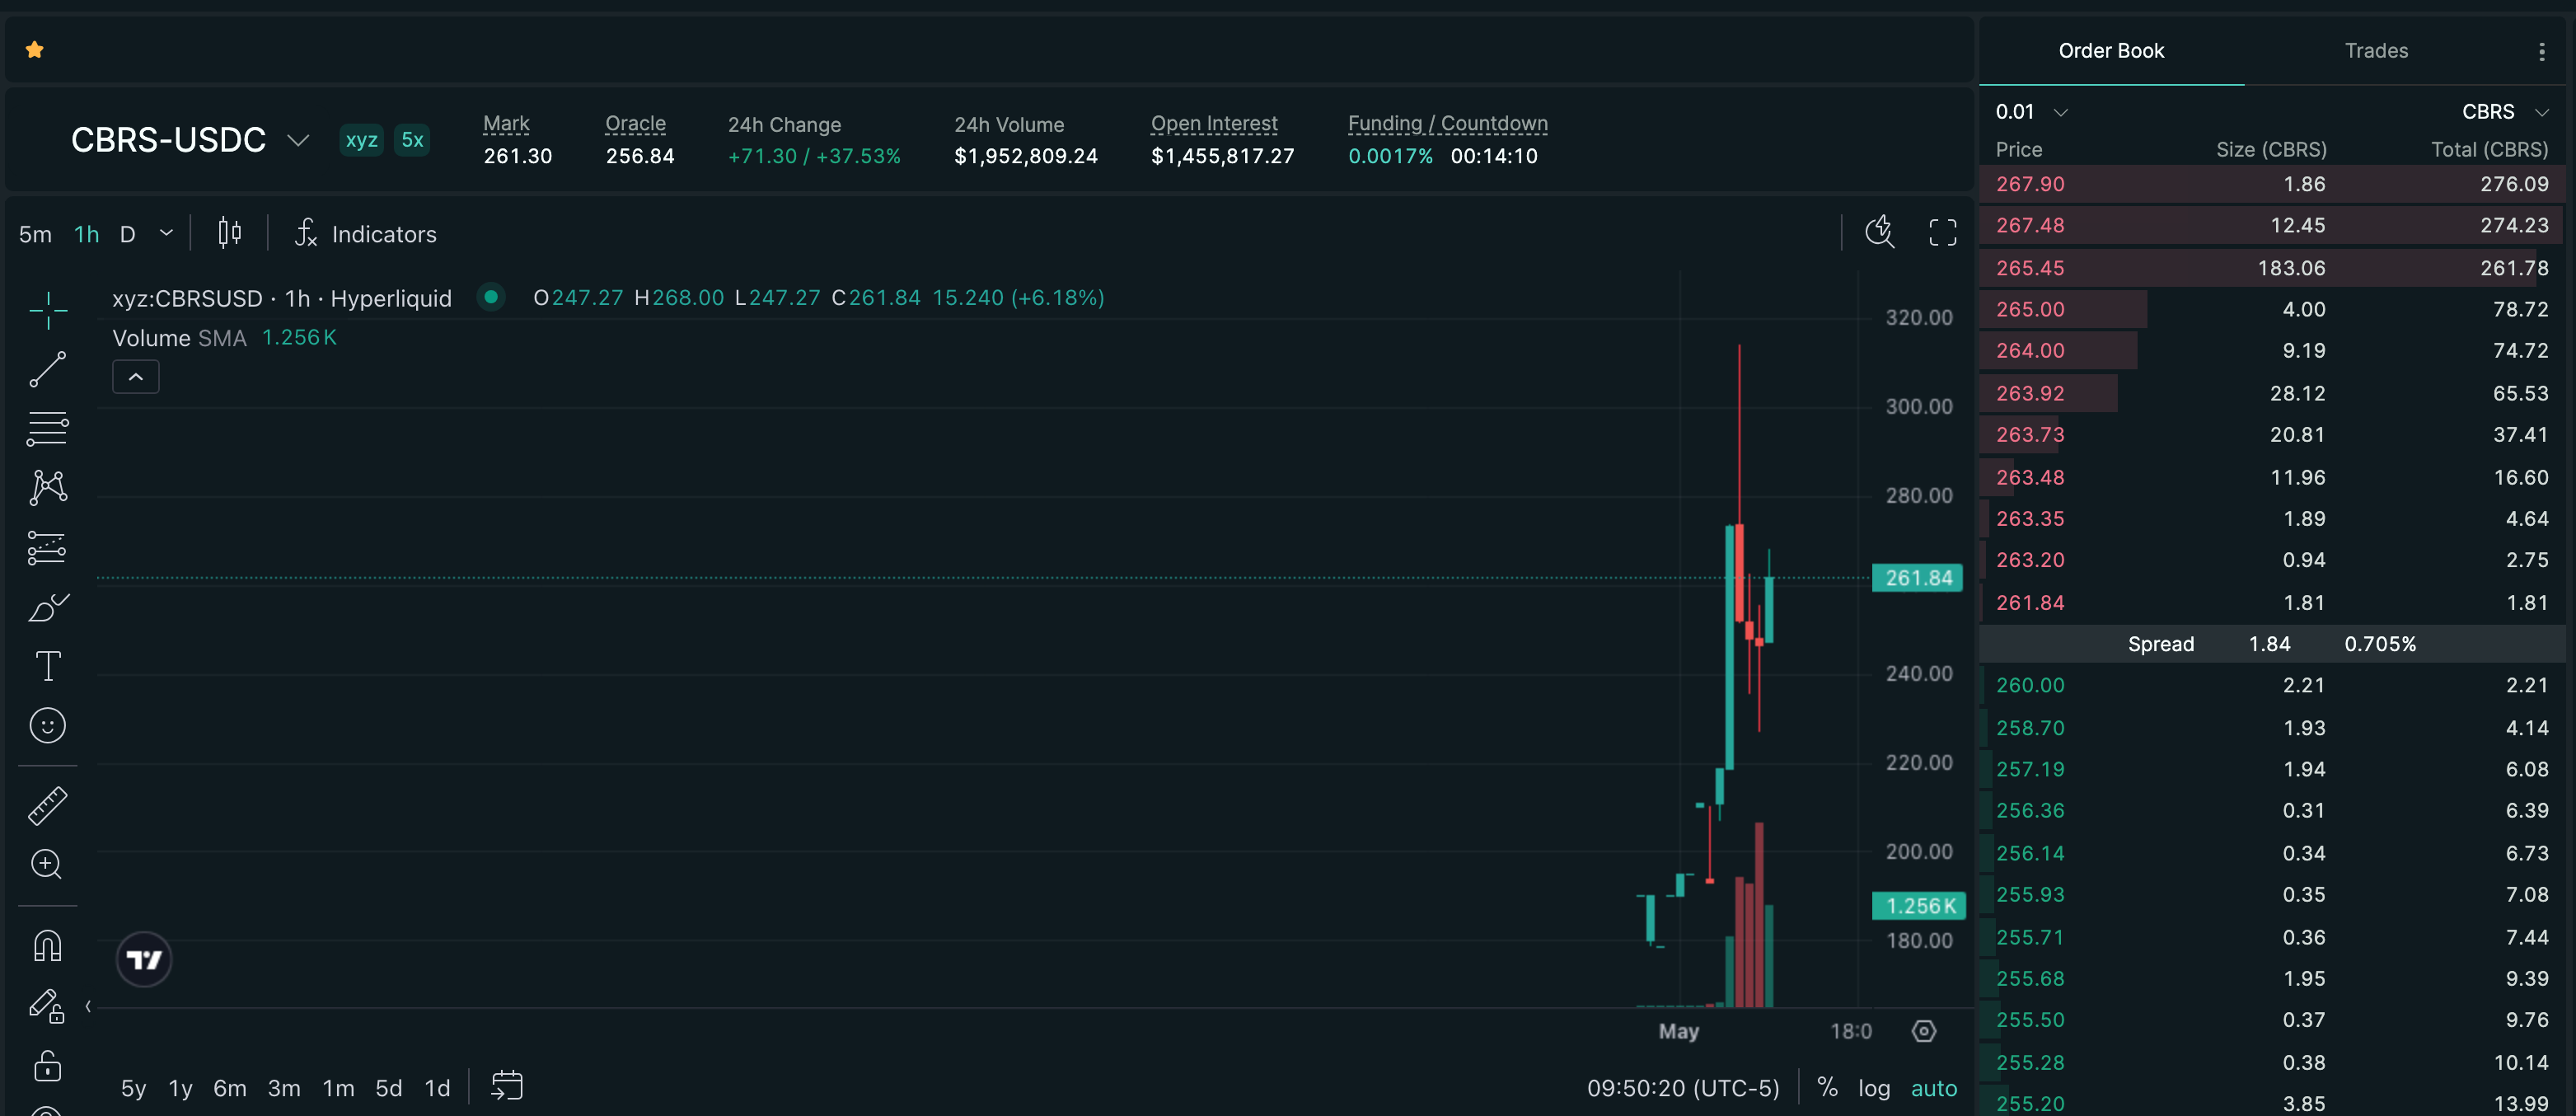Set chart range to 6m

pos(230,1088)
